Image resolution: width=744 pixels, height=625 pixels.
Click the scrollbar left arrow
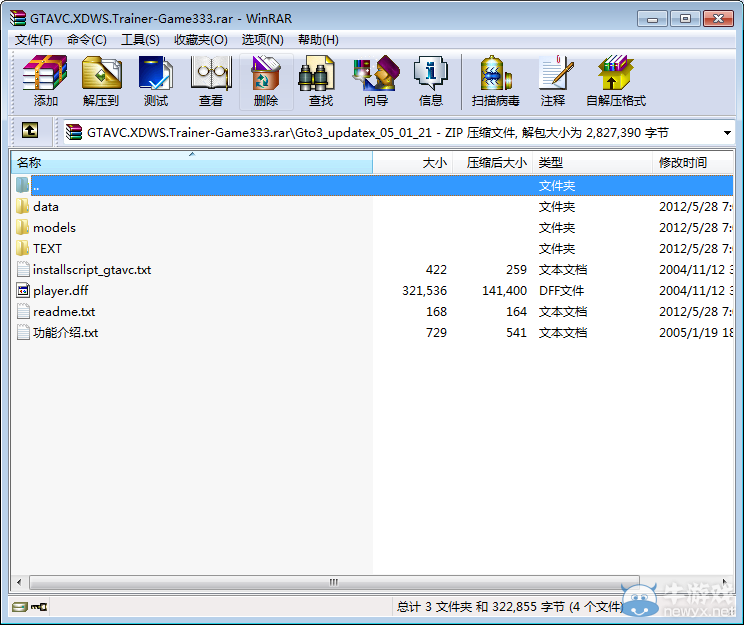19,582
